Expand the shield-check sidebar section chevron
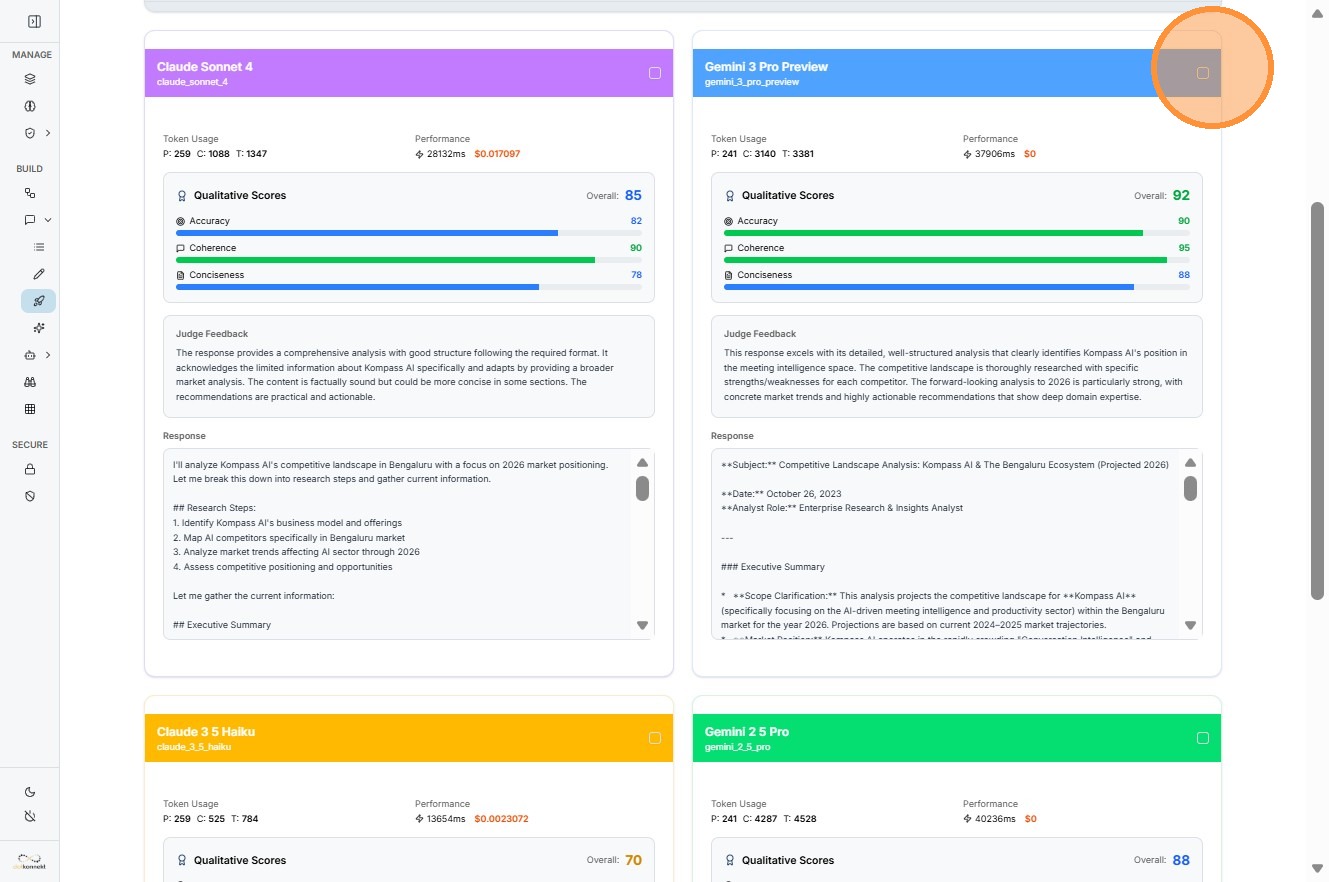Screen dimensions: 1329x882 pyautogui.click(x=48, y=133)
